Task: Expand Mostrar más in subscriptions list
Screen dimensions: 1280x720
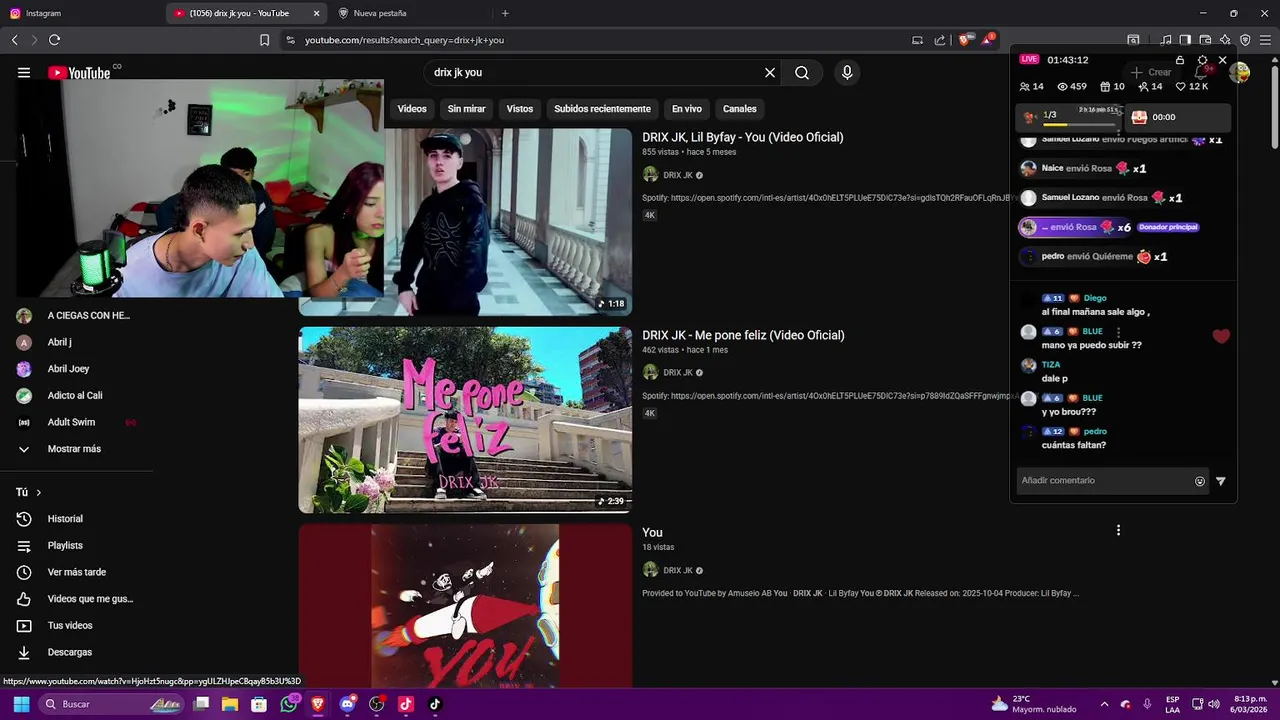Action: pyautogui.click(x=74, y=449)
